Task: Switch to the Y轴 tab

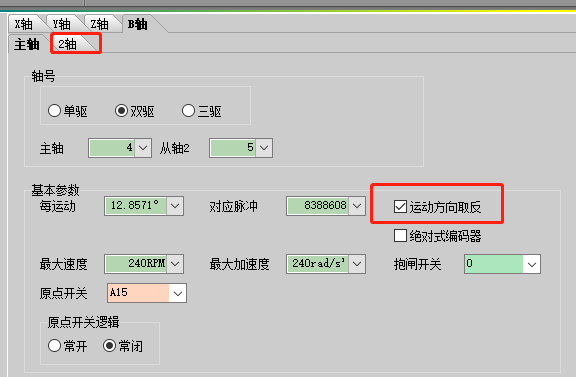Action: (62, 24)
